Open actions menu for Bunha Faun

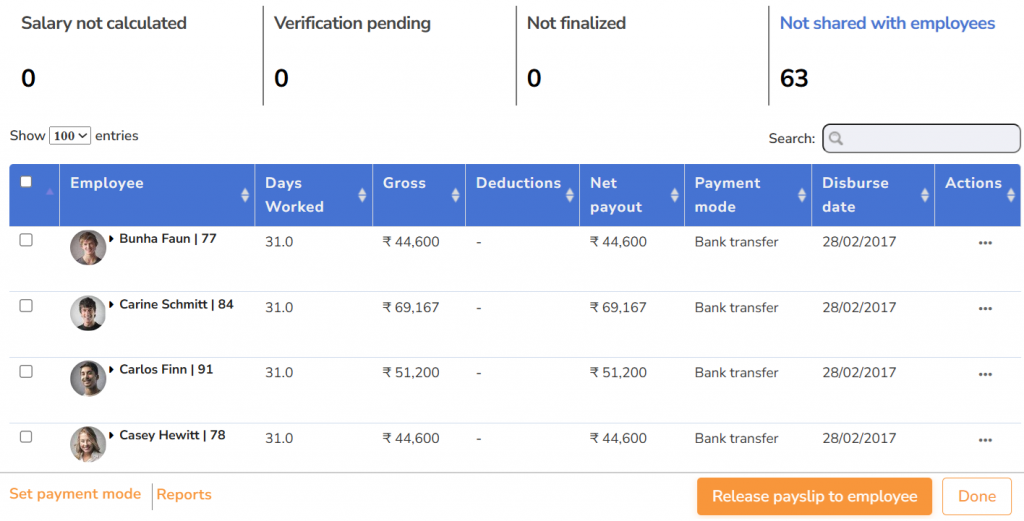(x=985, y=243)
